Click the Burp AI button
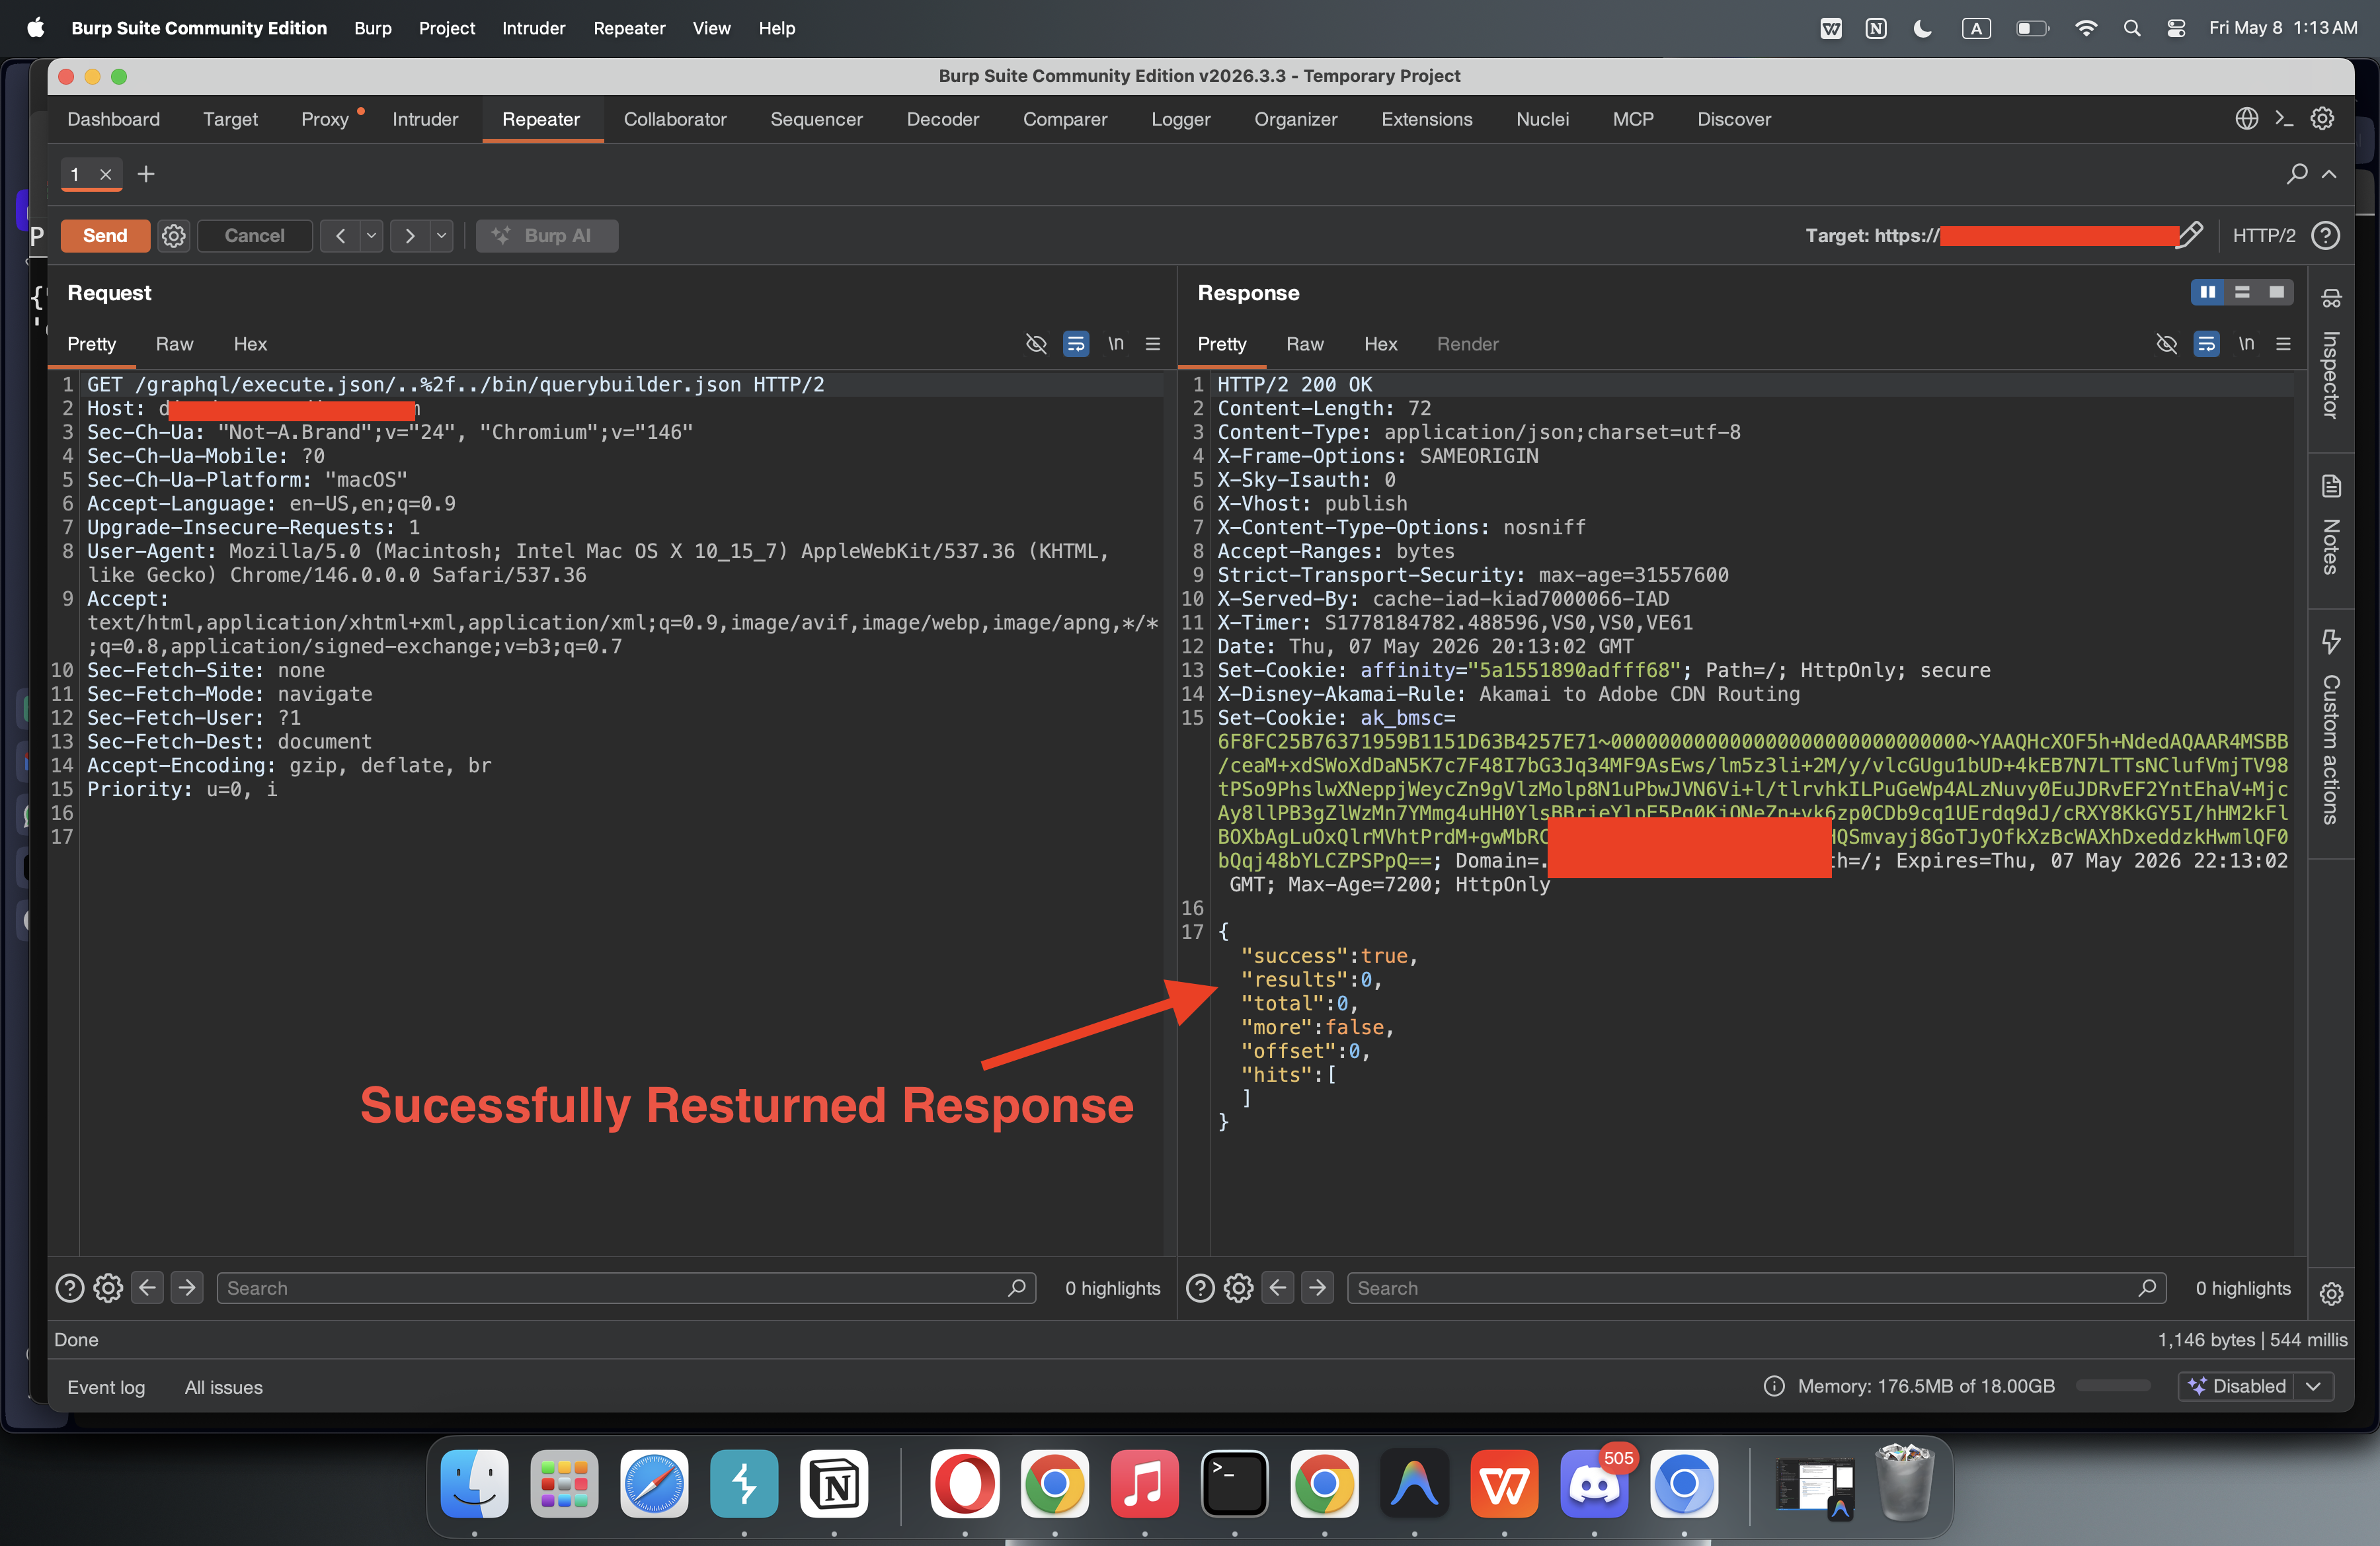 point(547,236)
